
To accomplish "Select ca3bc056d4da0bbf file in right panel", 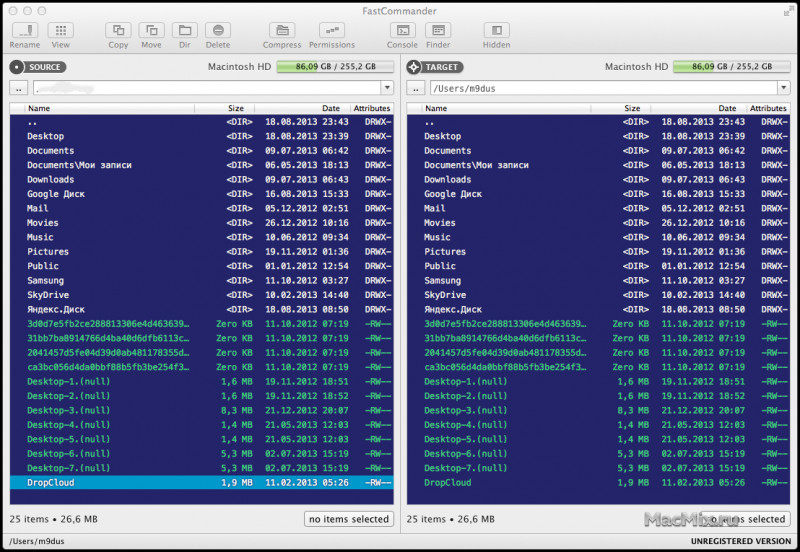I will click(x=598, y=367).
